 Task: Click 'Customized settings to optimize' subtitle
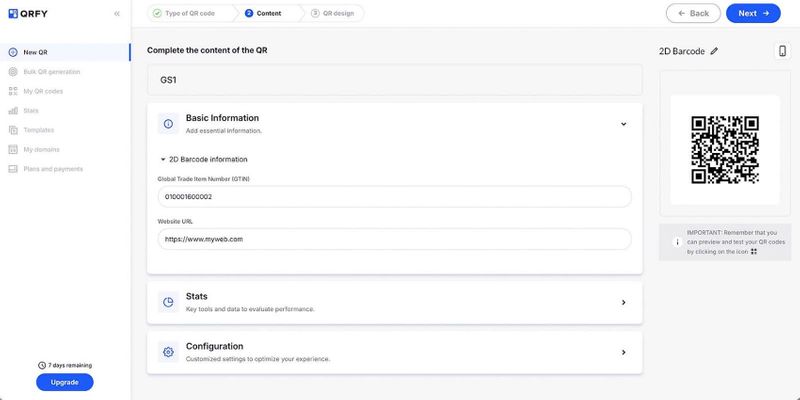[x=258, y=359]
